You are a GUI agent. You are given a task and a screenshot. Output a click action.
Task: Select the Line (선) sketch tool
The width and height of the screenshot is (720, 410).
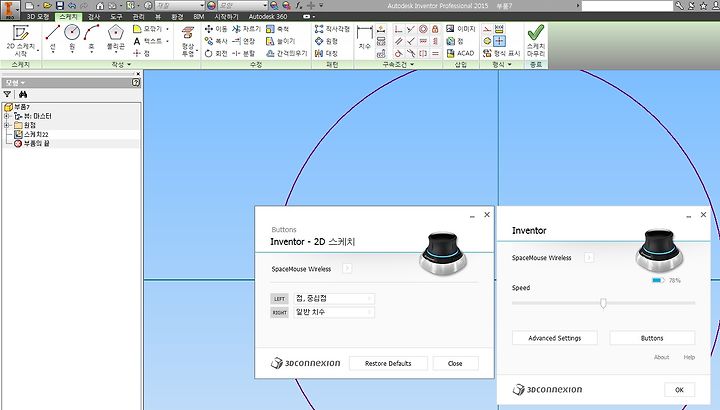coord(53,38)
